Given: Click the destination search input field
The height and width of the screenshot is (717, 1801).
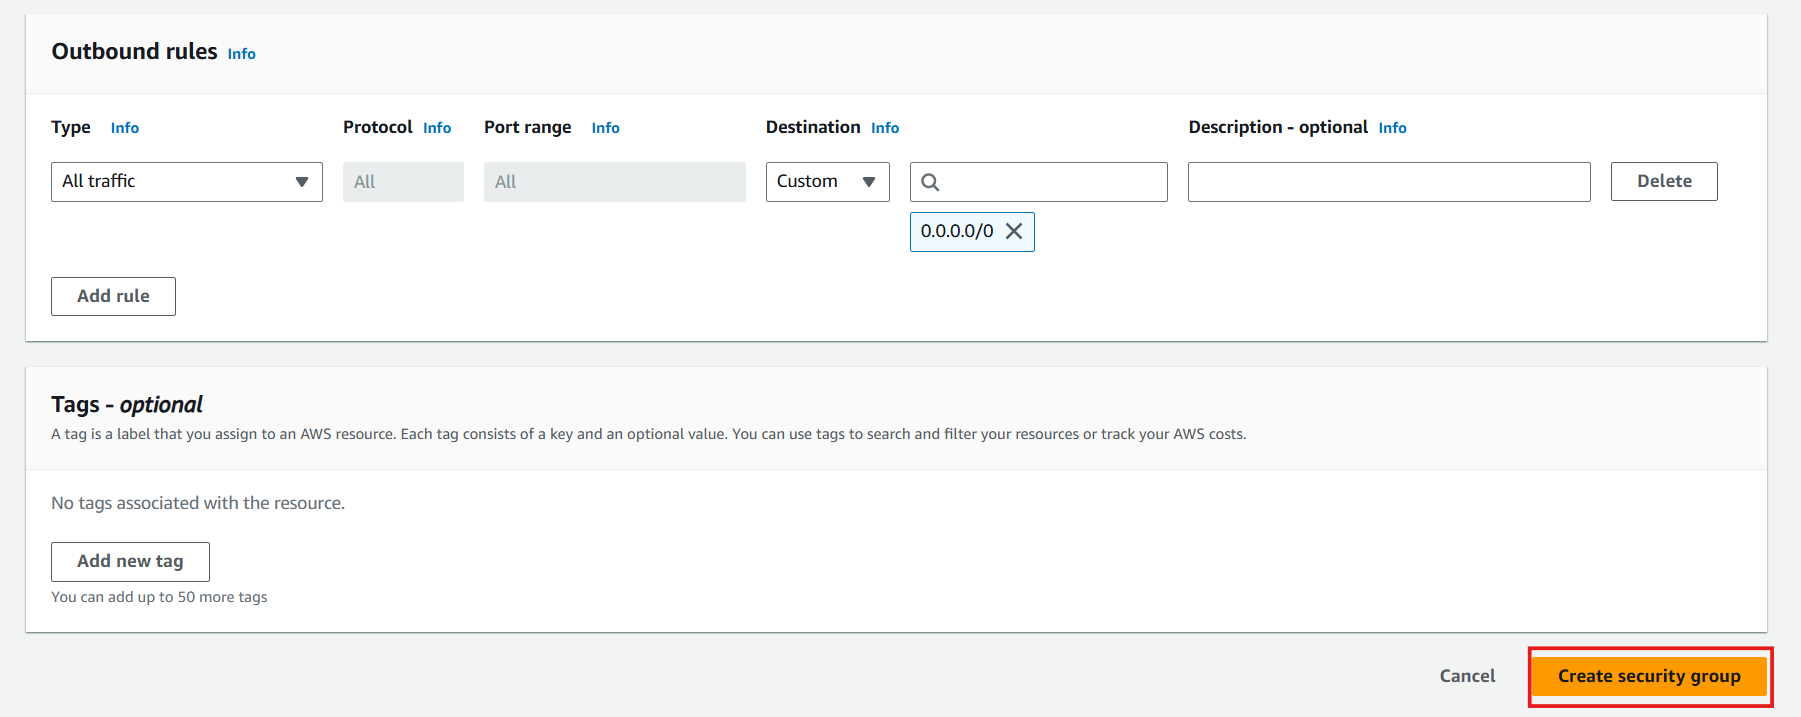Looking at the screenshot, I should (x=1039, y=182).
